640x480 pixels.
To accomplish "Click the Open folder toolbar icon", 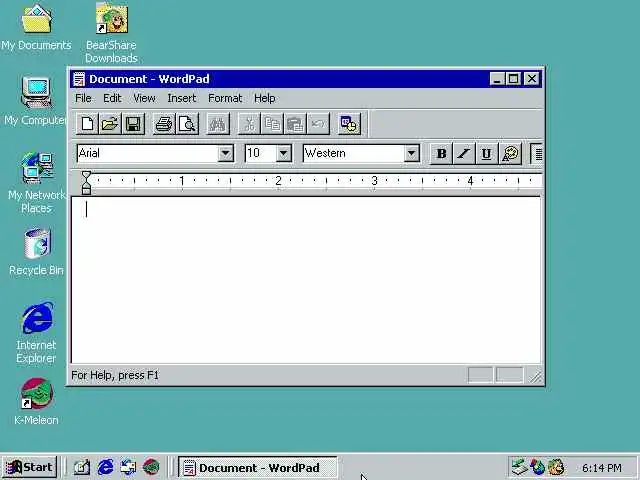I will pyautogui.click(x=110, y=124).
